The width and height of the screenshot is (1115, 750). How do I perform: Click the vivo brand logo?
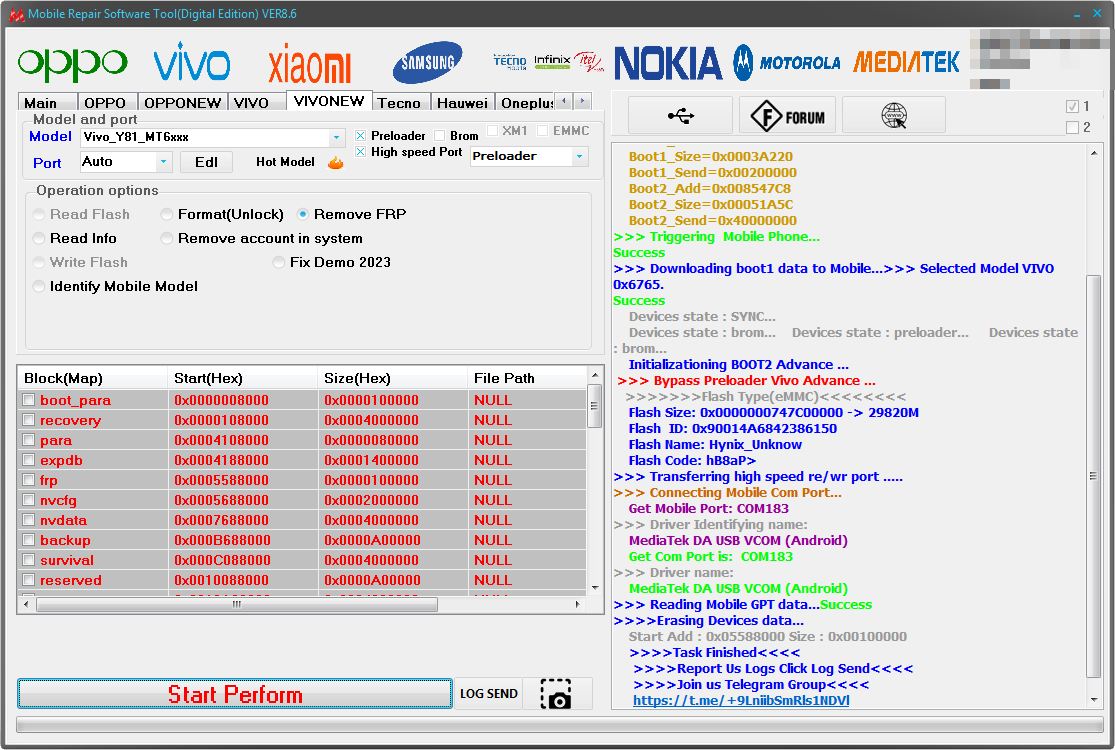click(x=192, y=62)
